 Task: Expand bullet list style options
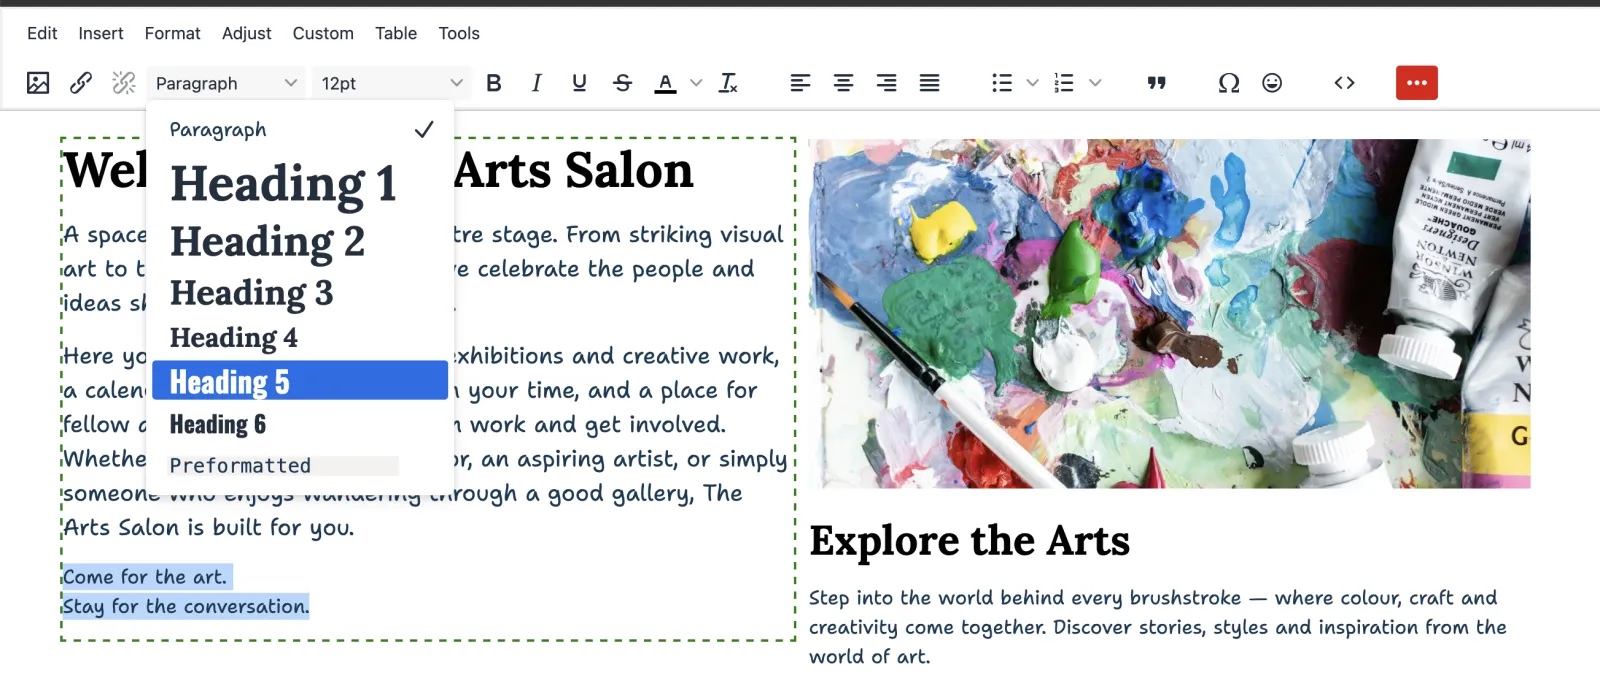1033,83
